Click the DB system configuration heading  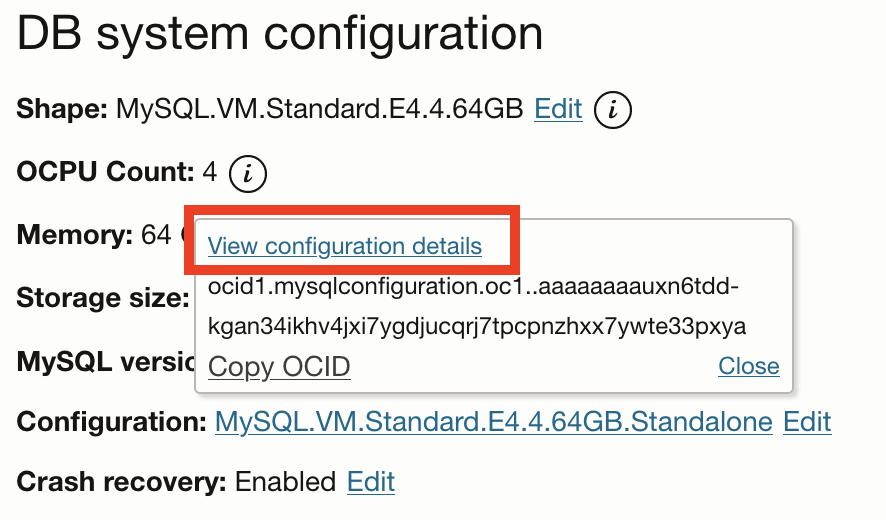pyautogui.click(x=280, y=35)
